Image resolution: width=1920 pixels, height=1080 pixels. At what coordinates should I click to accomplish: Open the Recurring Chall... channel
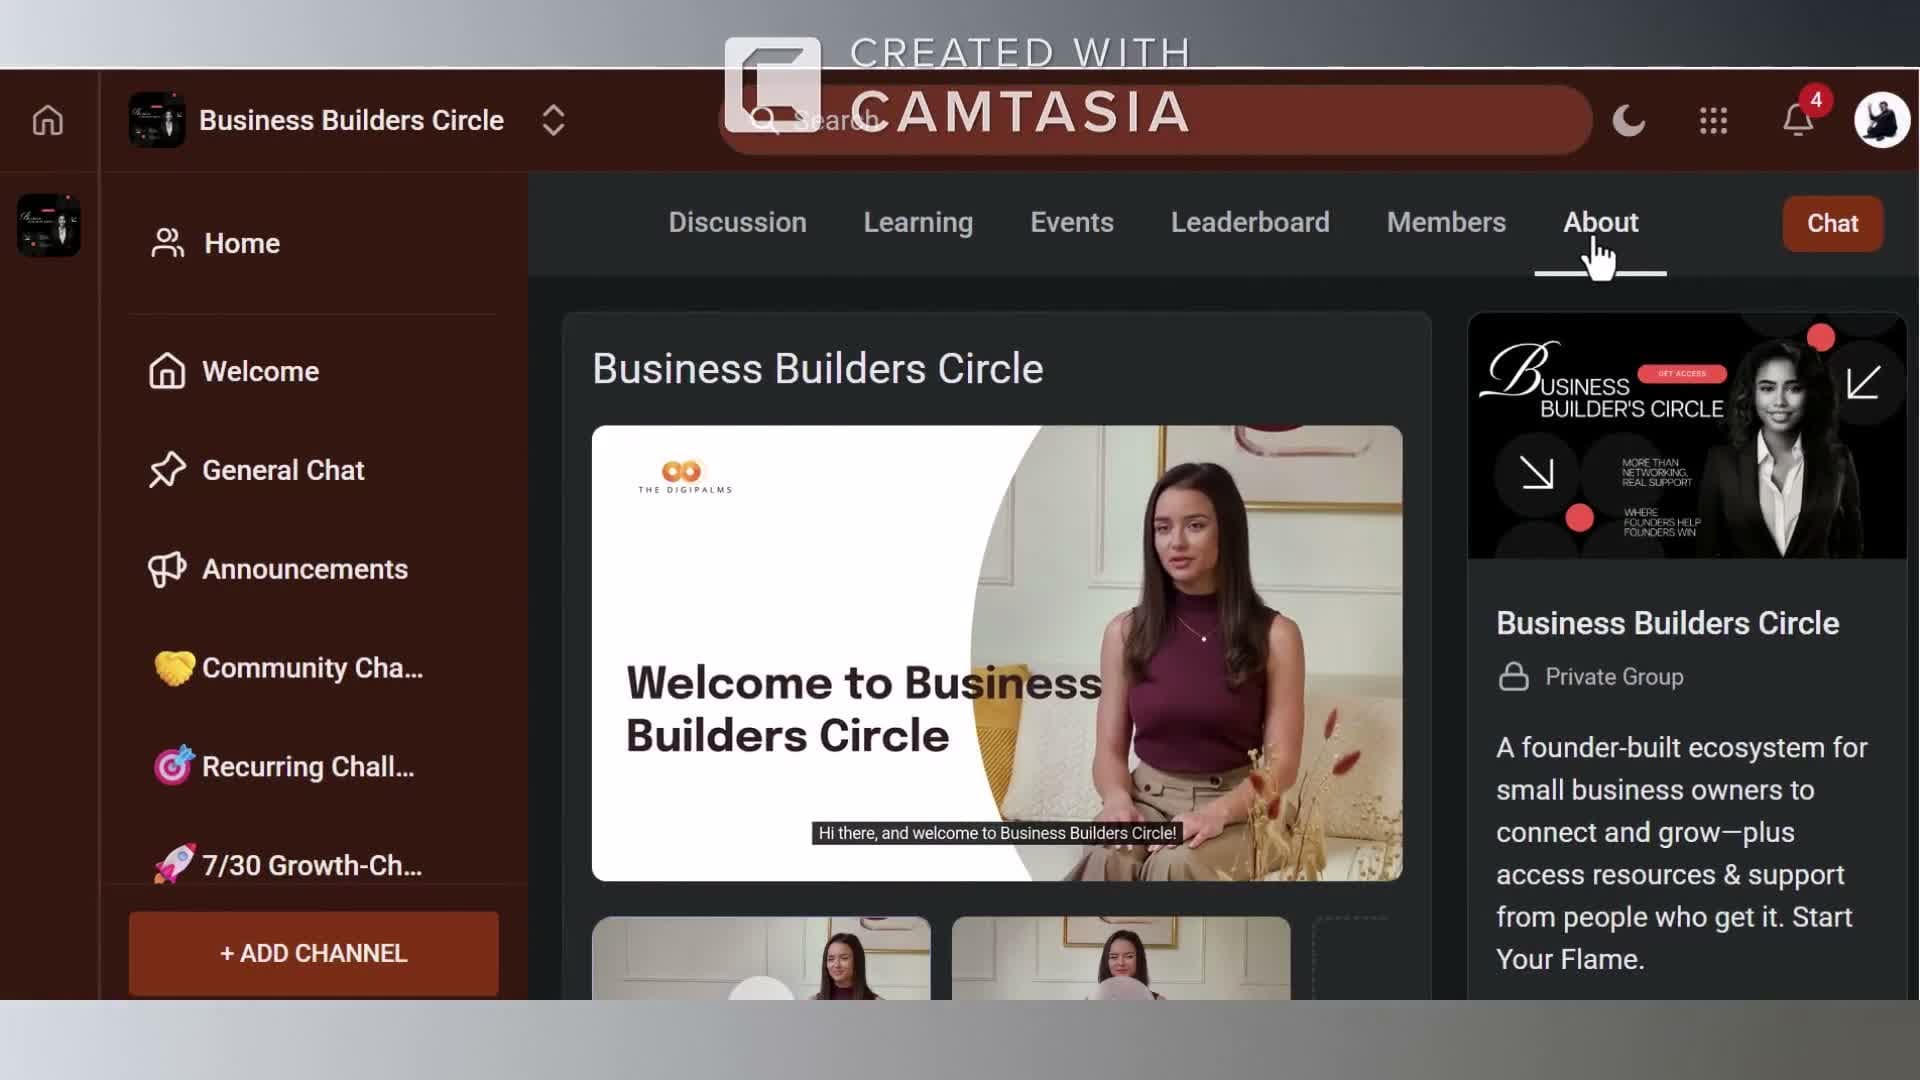pyautogui.click(x=307, y=767)
